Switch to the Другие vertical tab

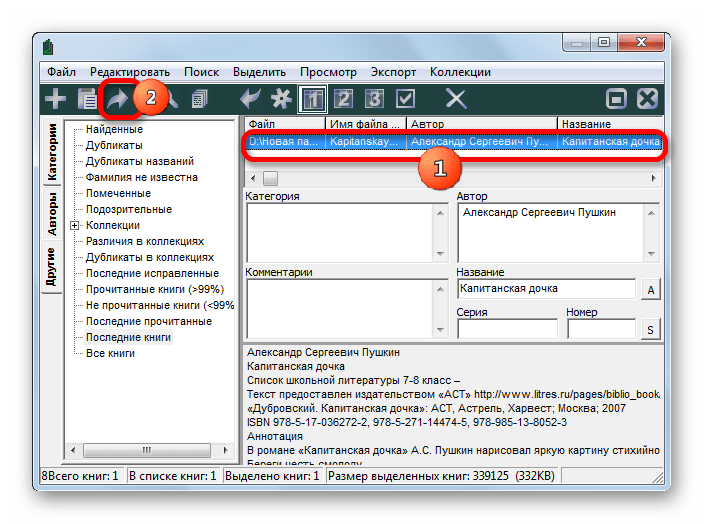[x=51, y=267]
